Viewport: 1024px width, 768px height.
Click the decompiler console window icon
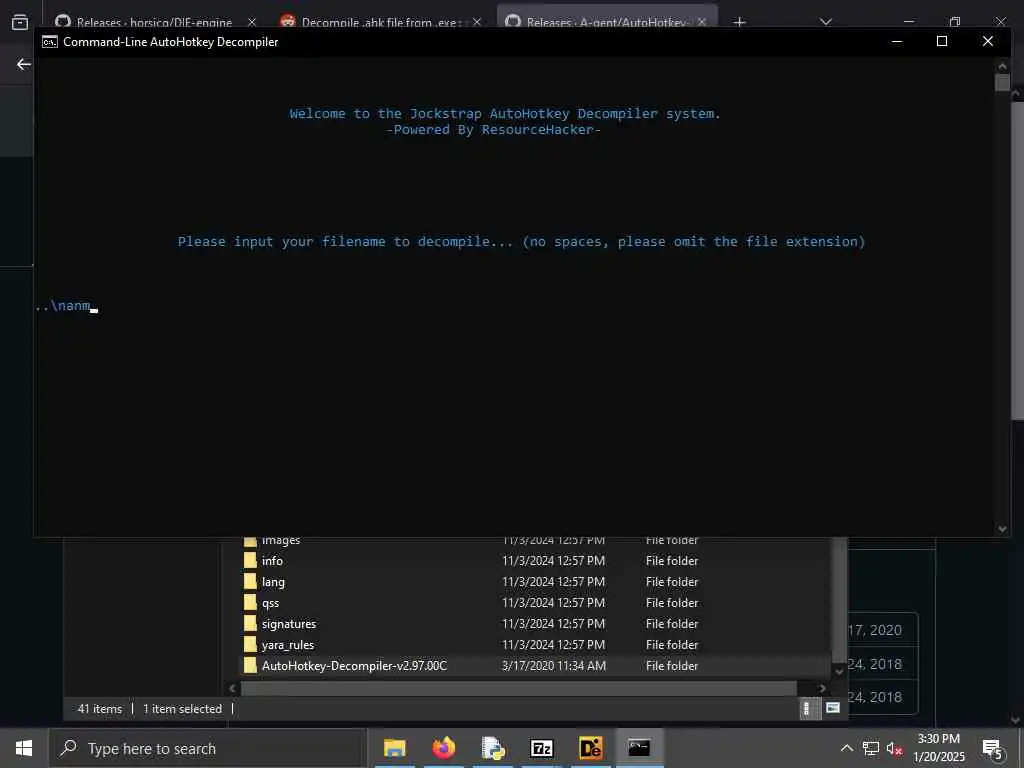[x=50, y=42]
